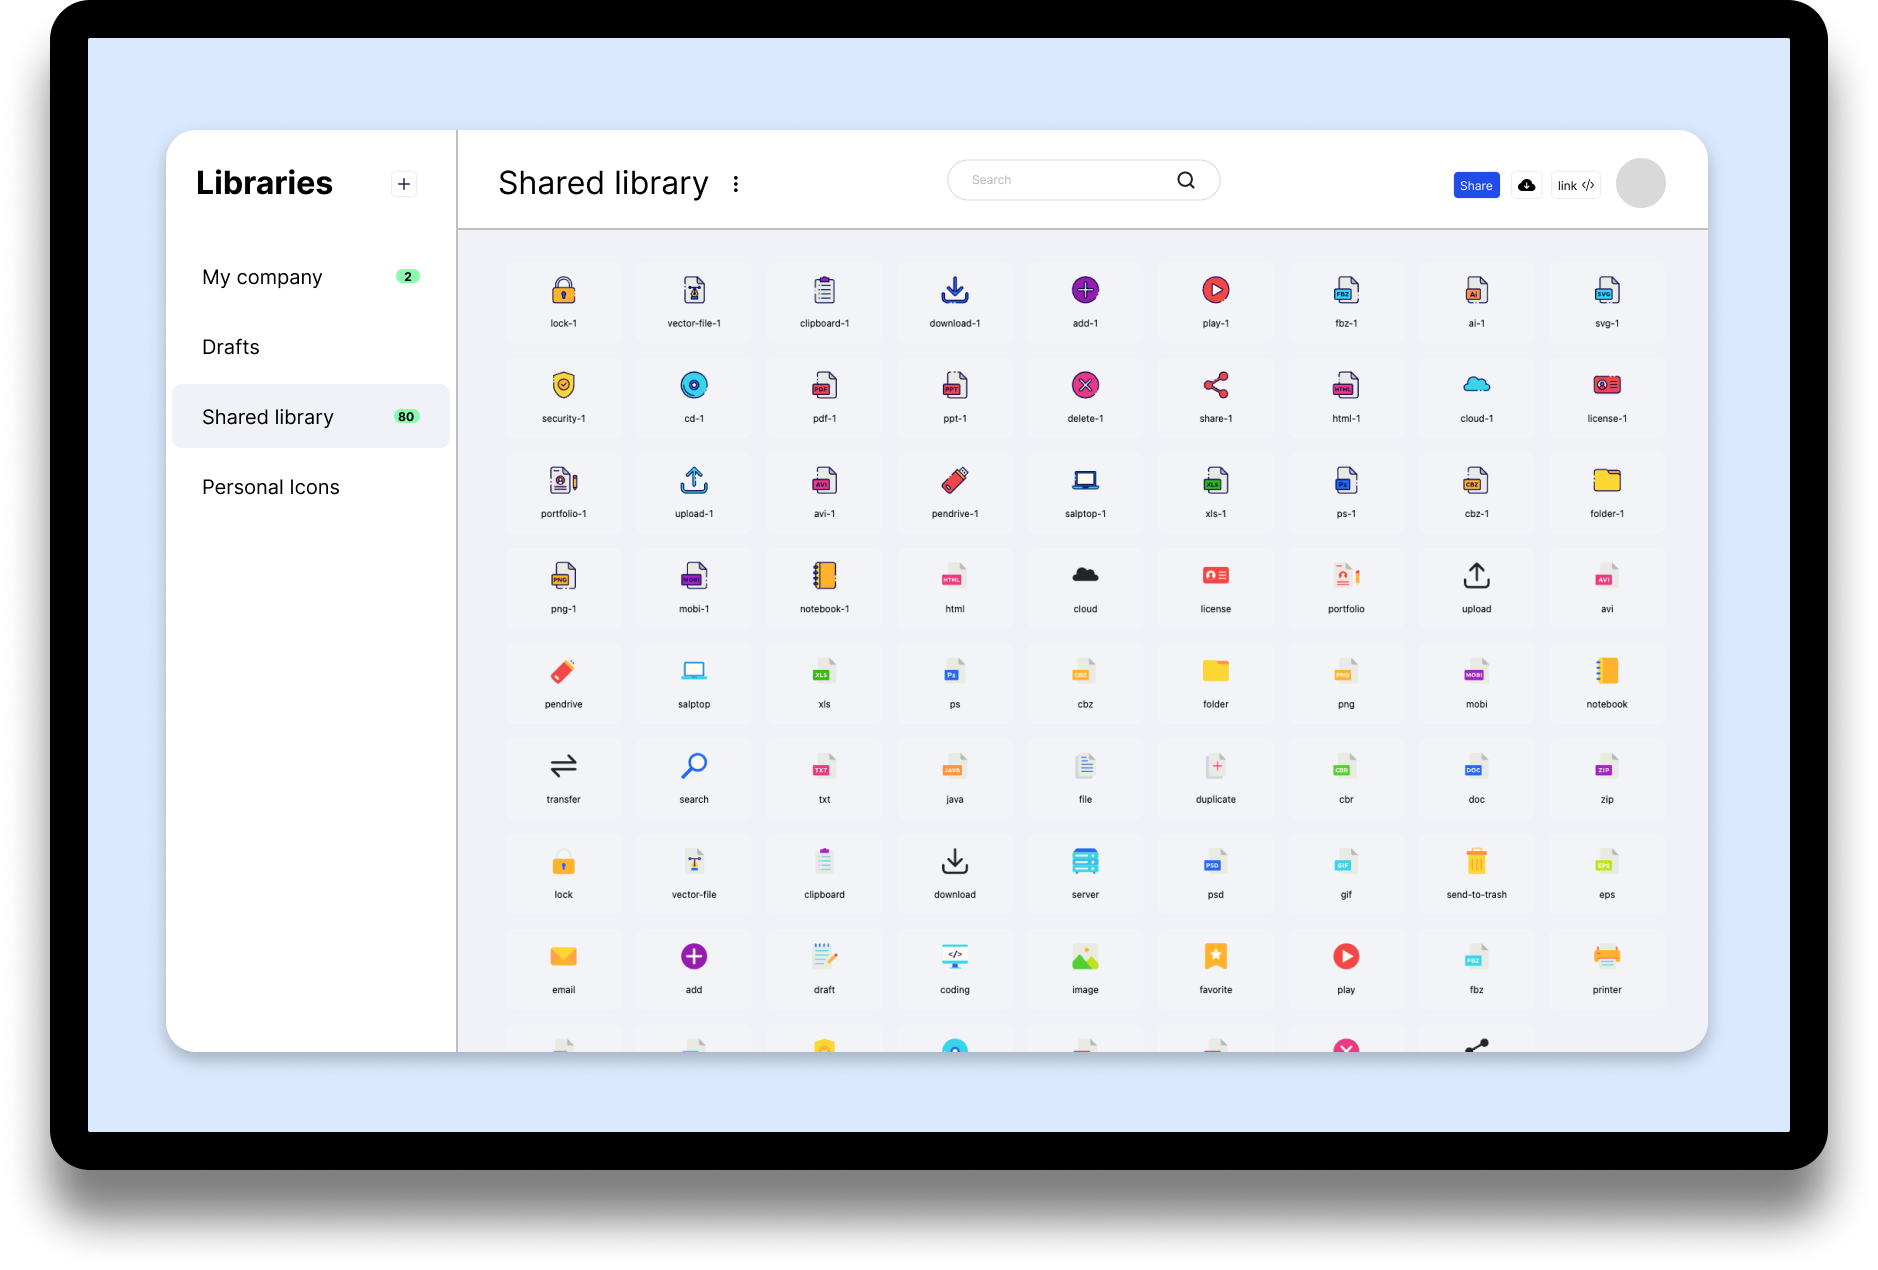Open the Personal Icons library
The image size is (1878, 1270).
tap(271, 487)
